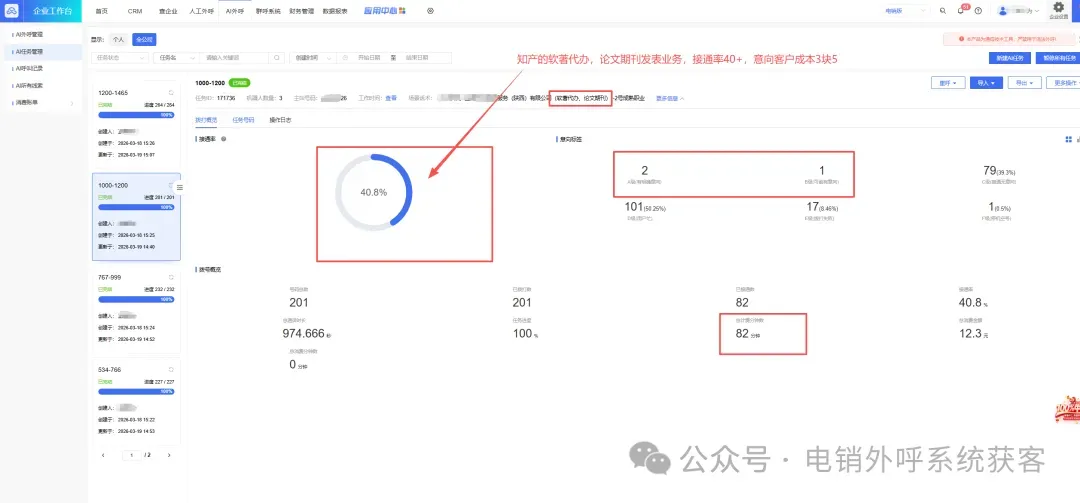Open the 财务管理 top menu

pyautogui.click(x=302, y=11)
